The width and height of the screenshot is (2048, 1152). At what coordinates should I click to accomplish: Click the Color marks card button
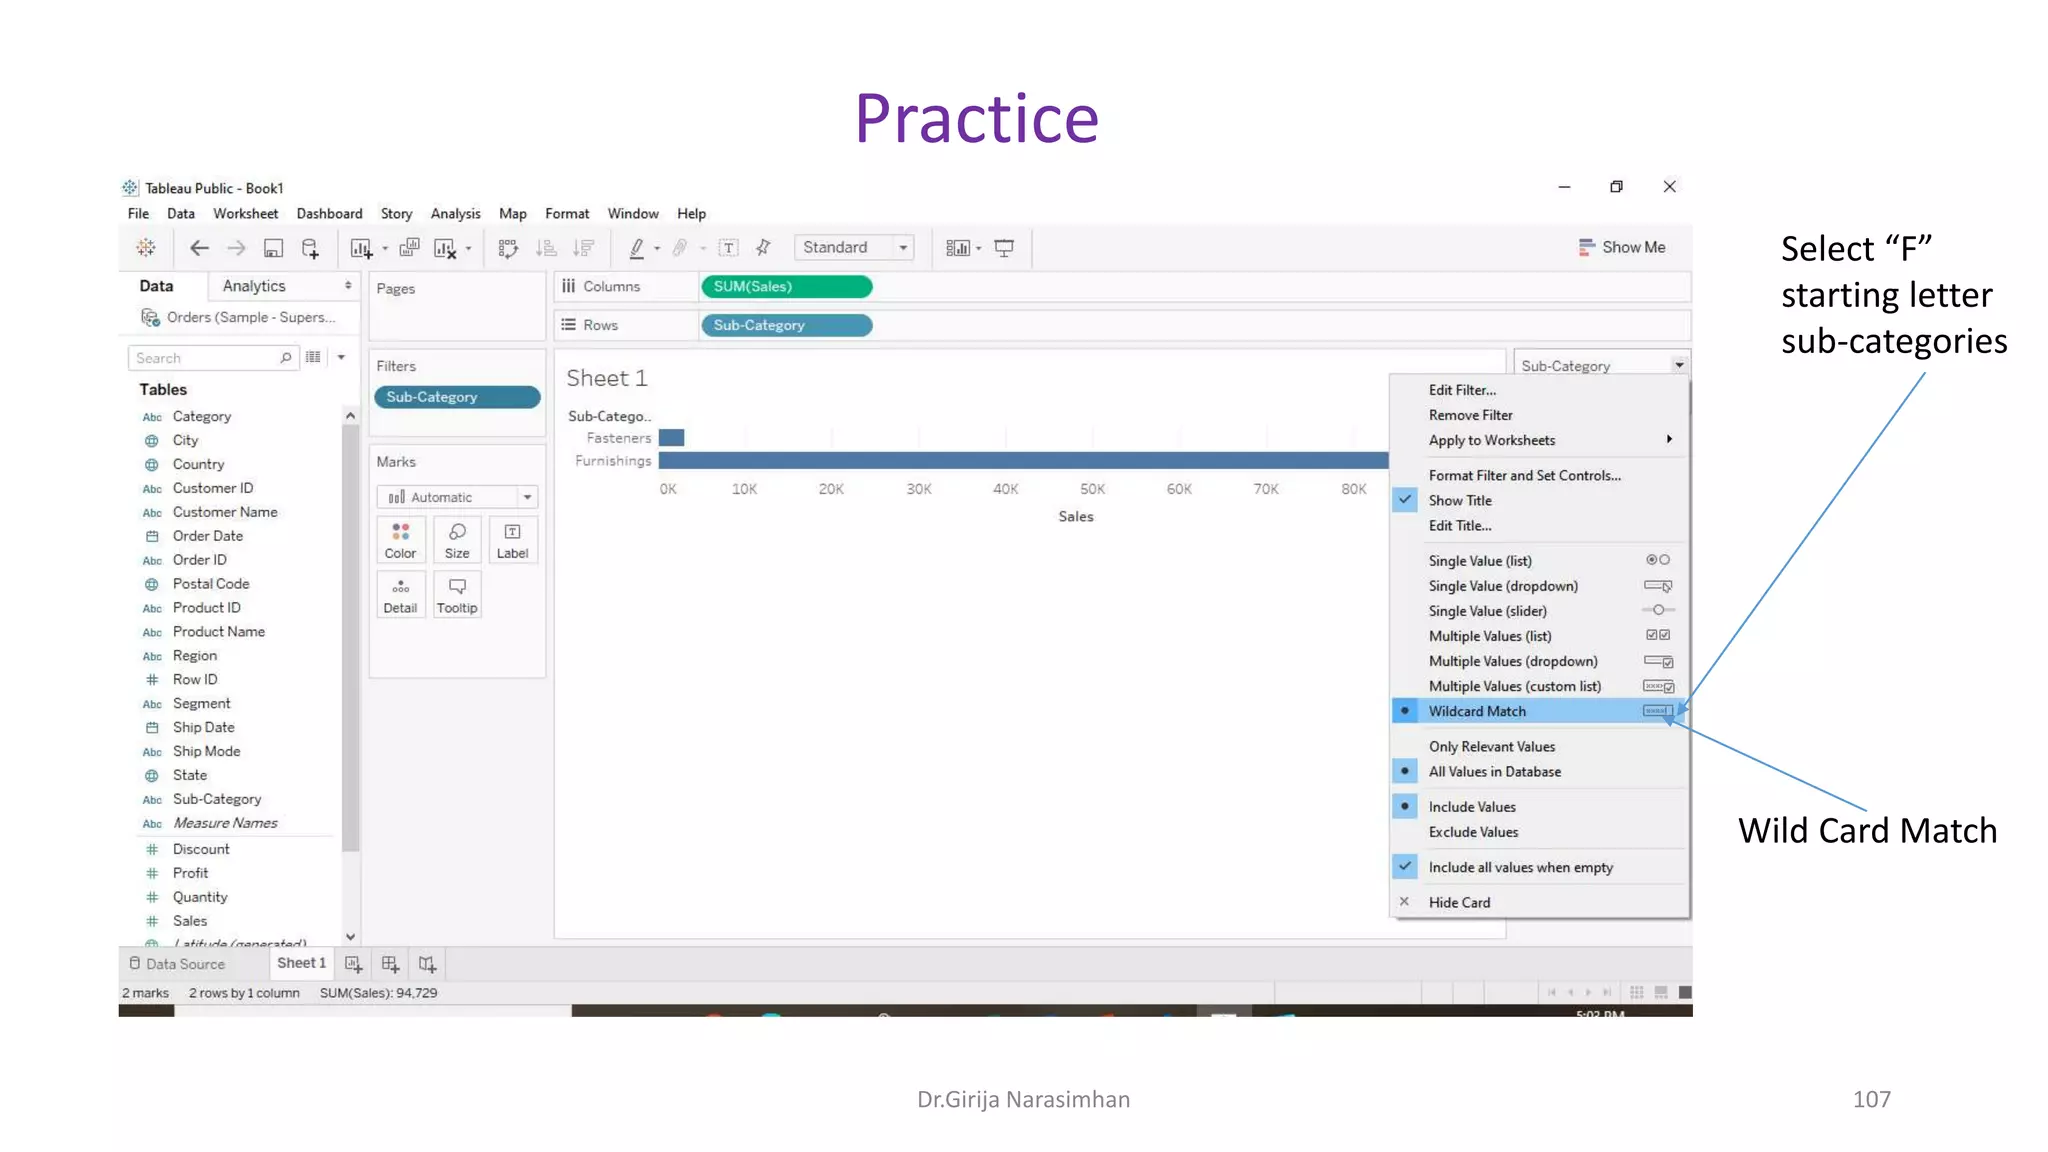tap(400, 540)
